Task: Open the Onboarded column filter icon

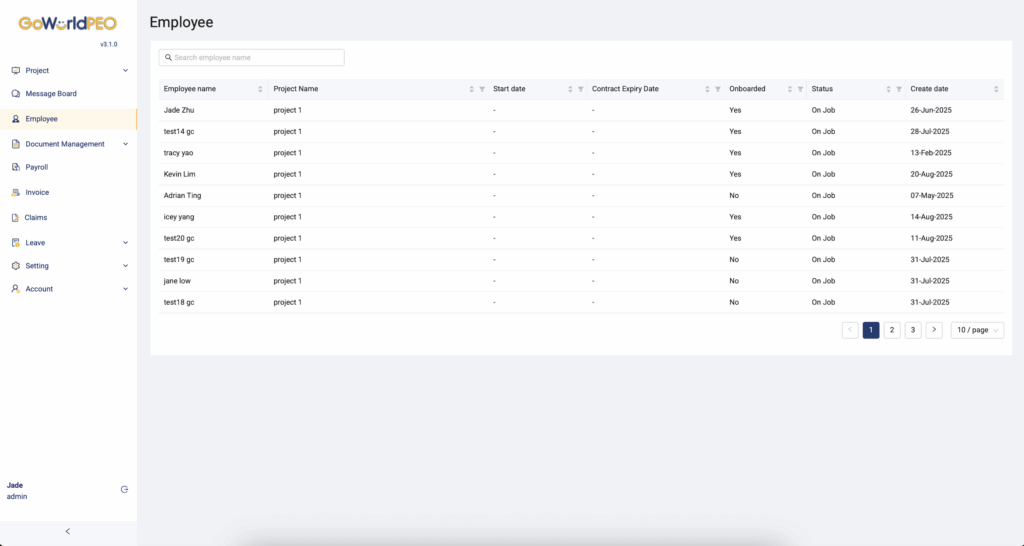Action: click(x=800, y=89)
